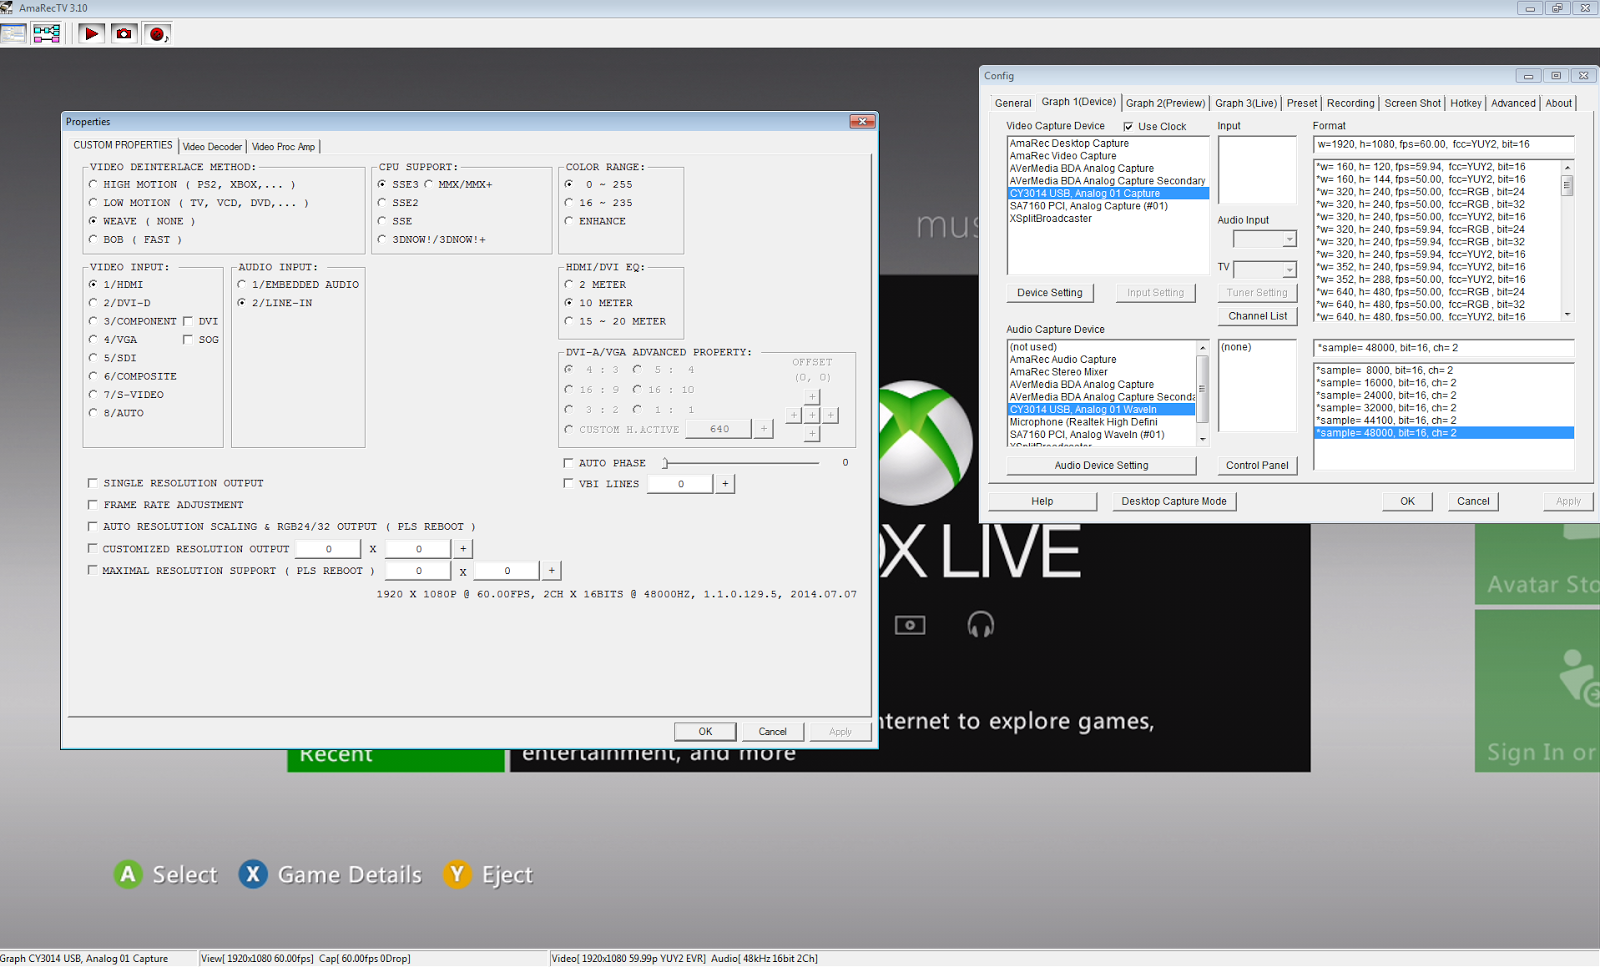The width and height of the screenshot is (1600, 967).
Task: Click the red record button
Action: point(157,33)
